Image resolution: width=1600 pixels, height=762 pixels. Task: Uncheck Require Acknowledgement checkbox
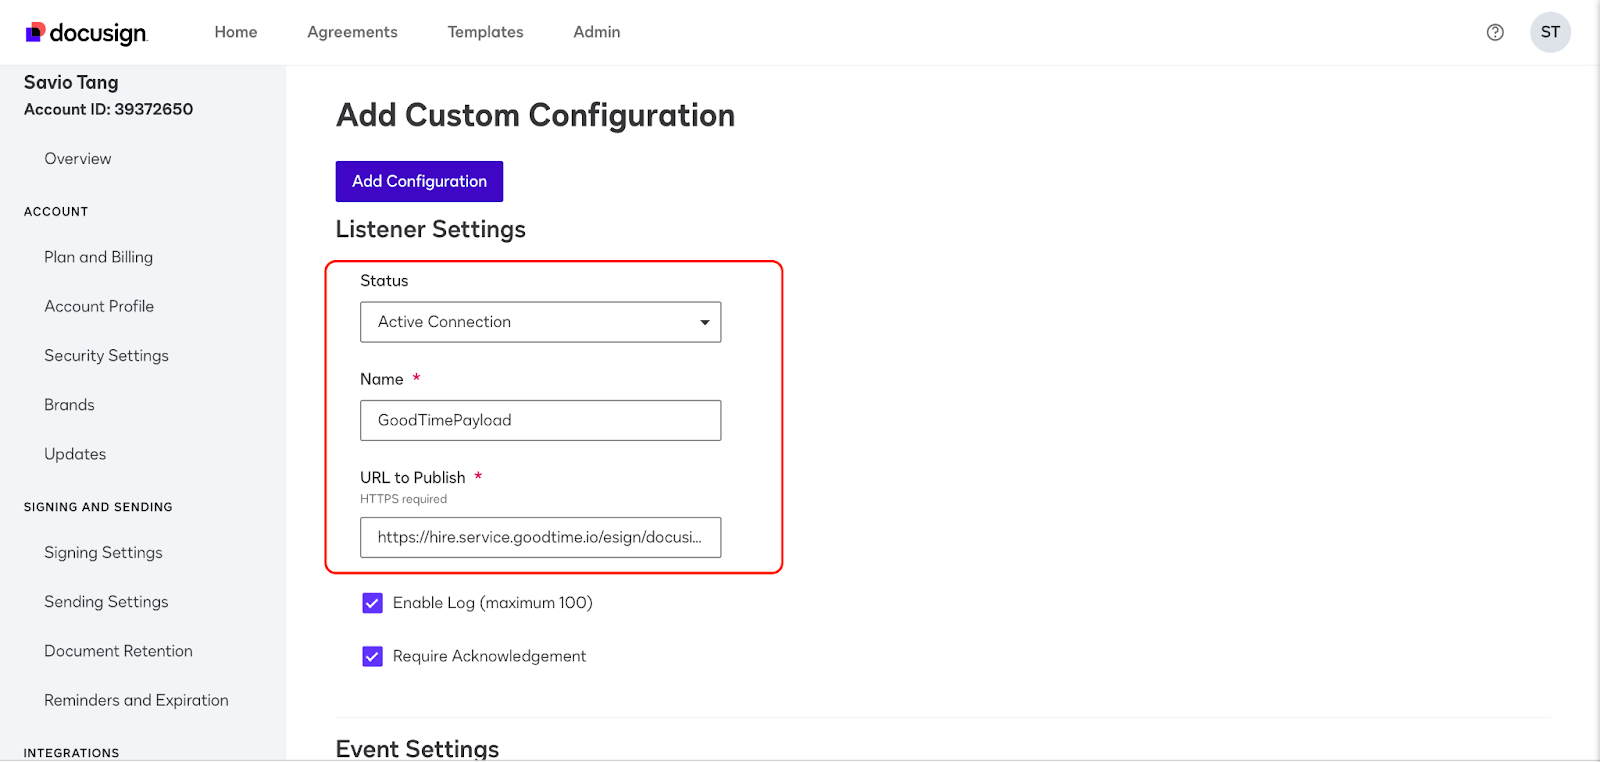(x=373, y=656)
